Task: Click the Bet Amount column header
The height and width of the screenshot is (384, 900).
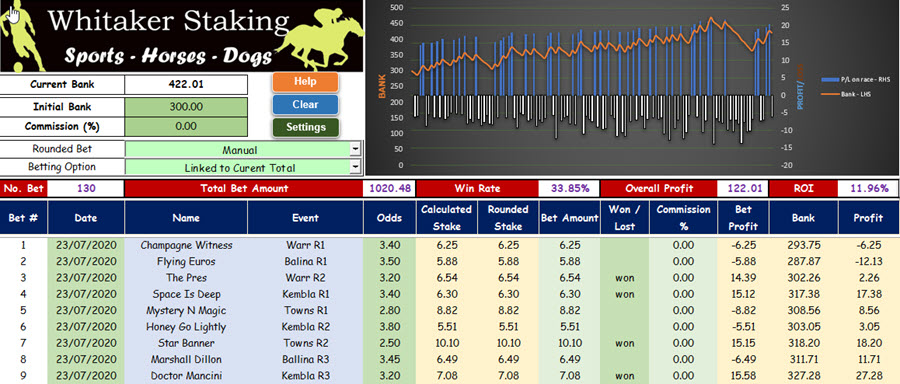Action: (569, 218)
